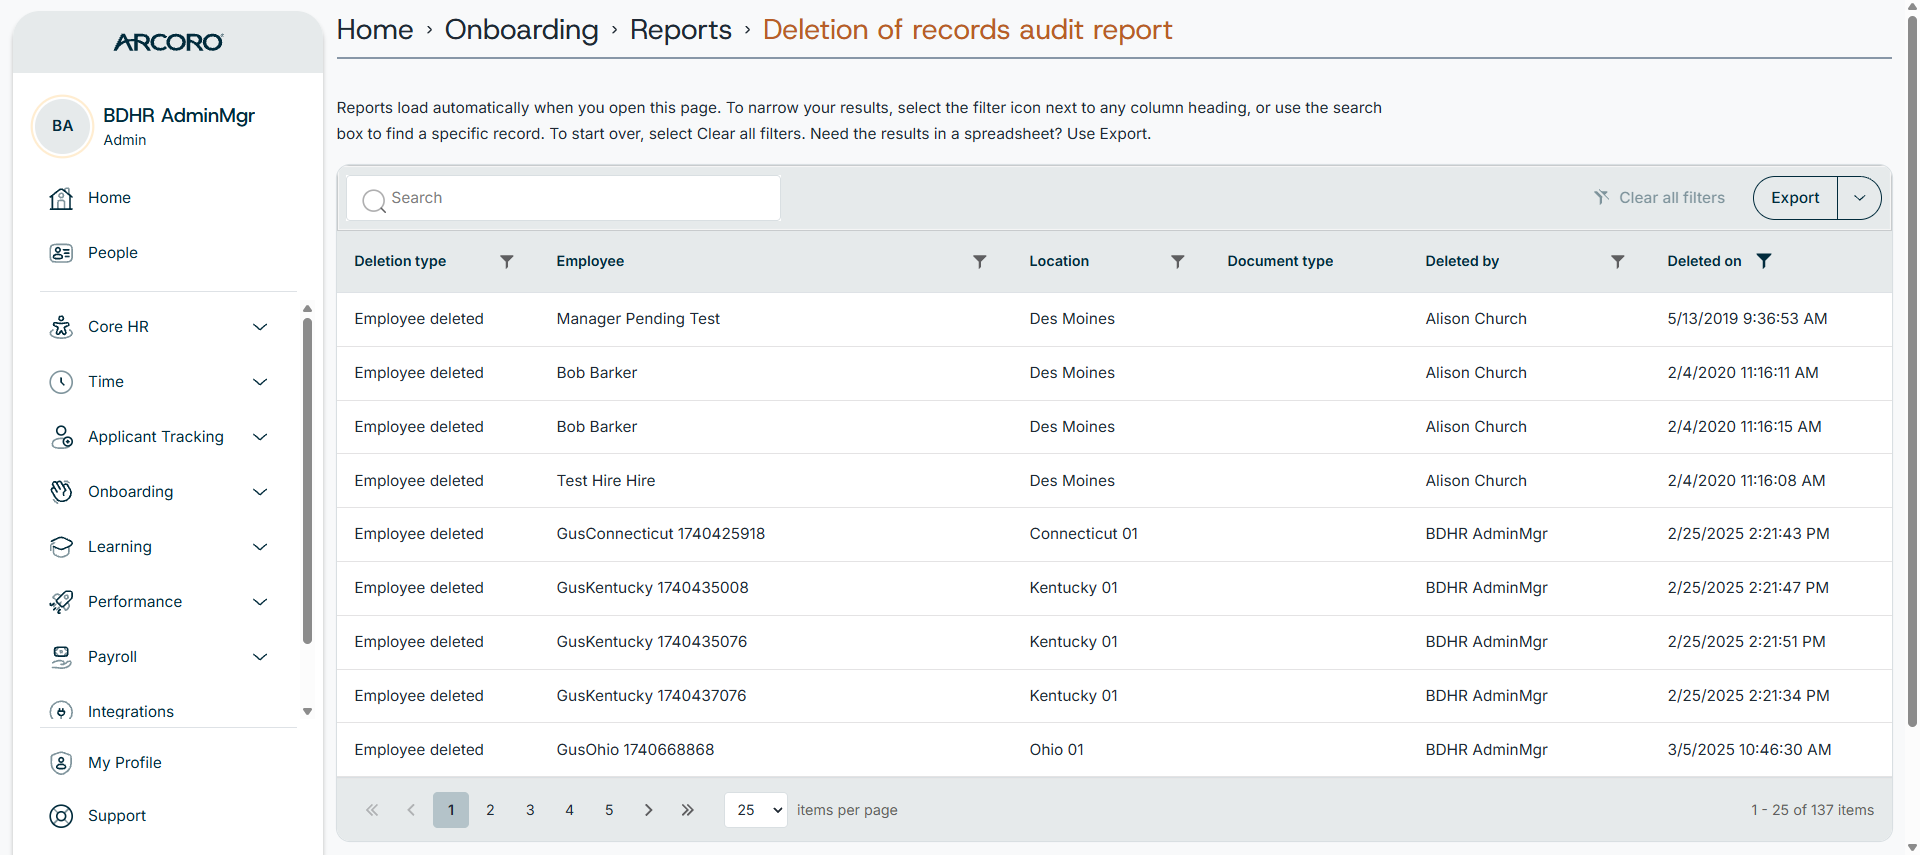Go to the next results page
Screen dimensions: 1920x855
(x=648, y=810)
